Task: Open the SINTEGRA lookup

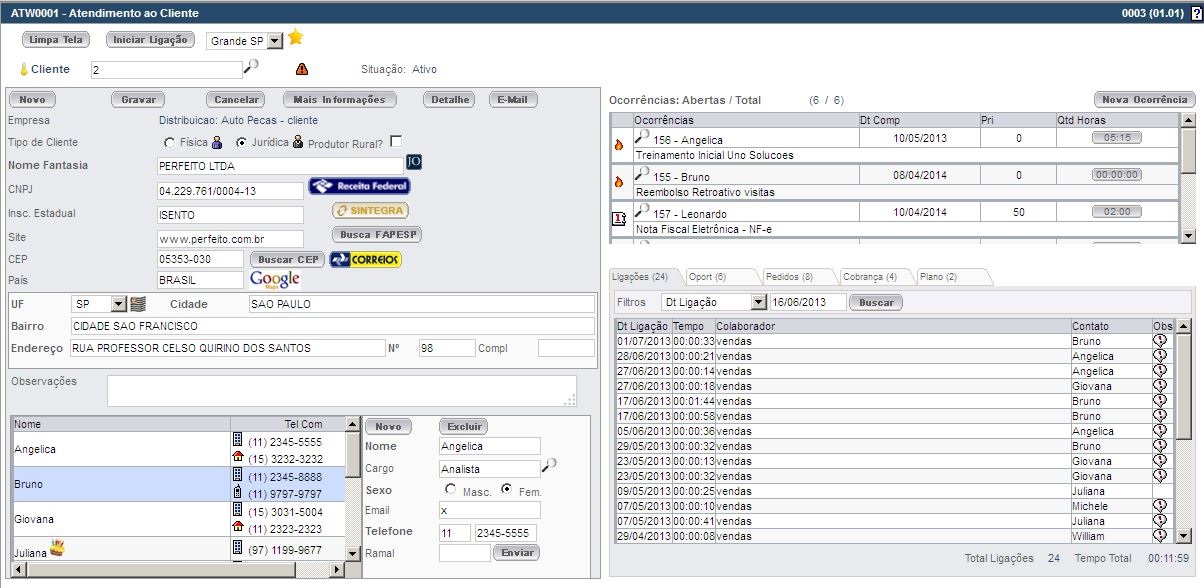Action: tap(370, 210)
